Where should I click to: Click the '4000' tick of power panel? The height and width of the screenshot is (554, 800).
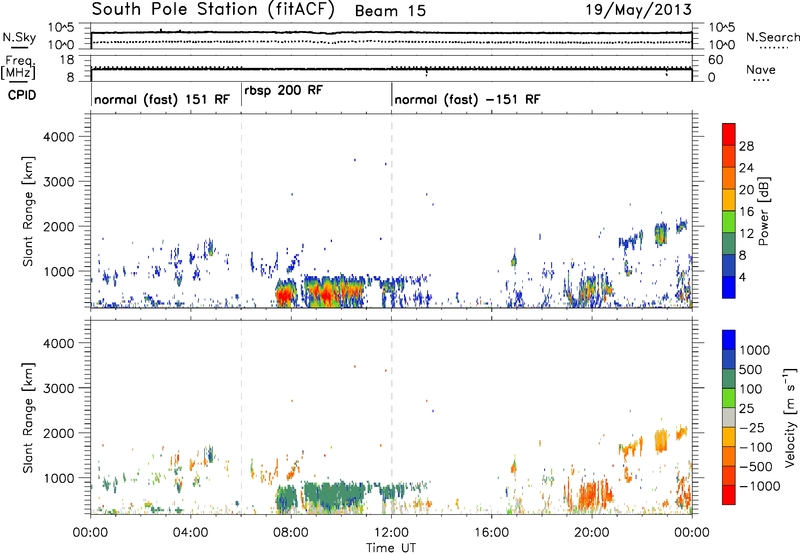[x=58, y=137]
